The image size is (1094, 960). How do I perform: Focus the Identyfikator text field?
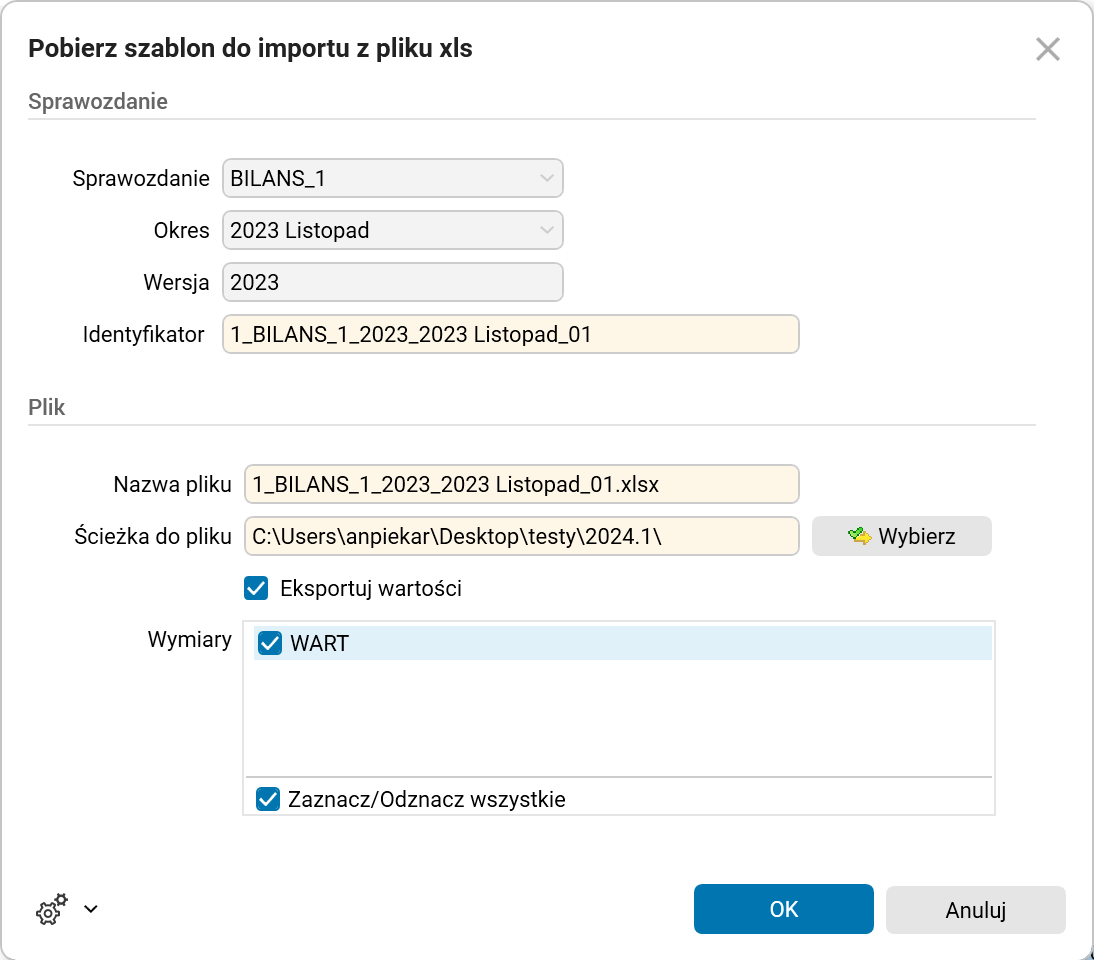click(510, 334)
